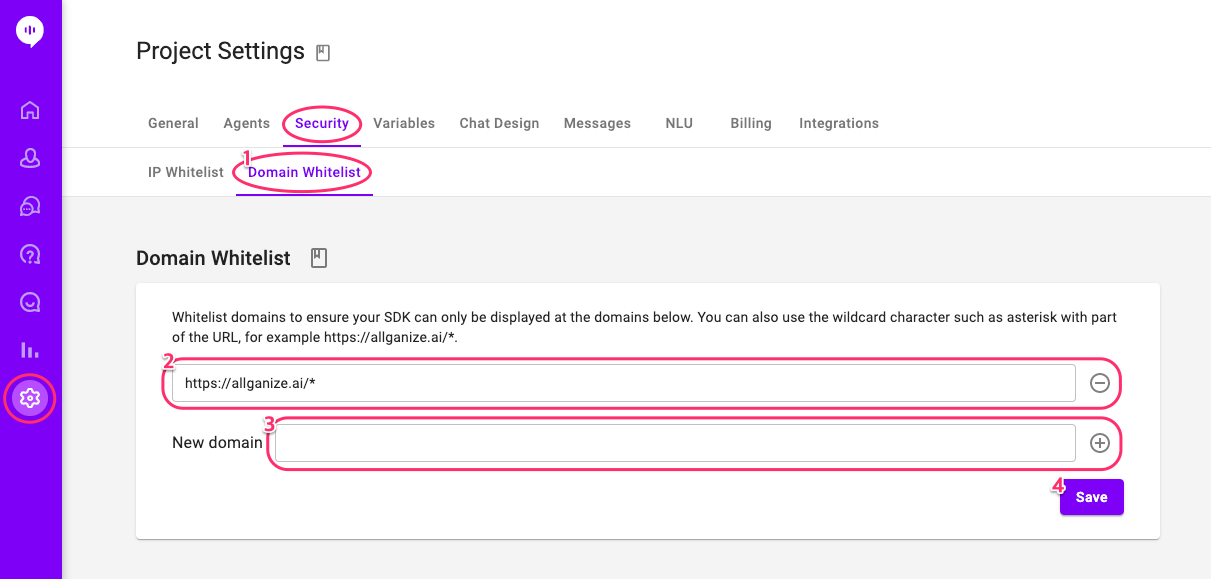The width and height of the screenshot is (1211, 579).
Task: Open the user profile icon in the sidebar
Action: [30, 158]
